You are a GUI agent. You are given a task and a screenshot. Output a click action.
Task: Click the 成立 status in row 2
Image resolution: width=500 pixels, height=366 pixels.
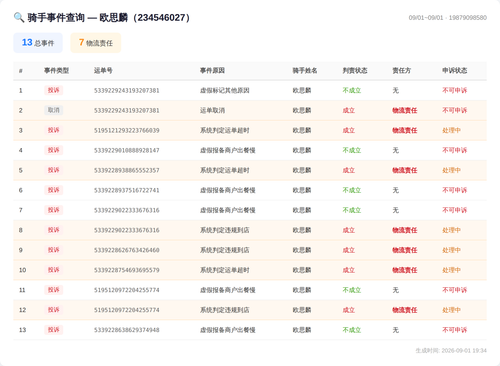[349, 110]
